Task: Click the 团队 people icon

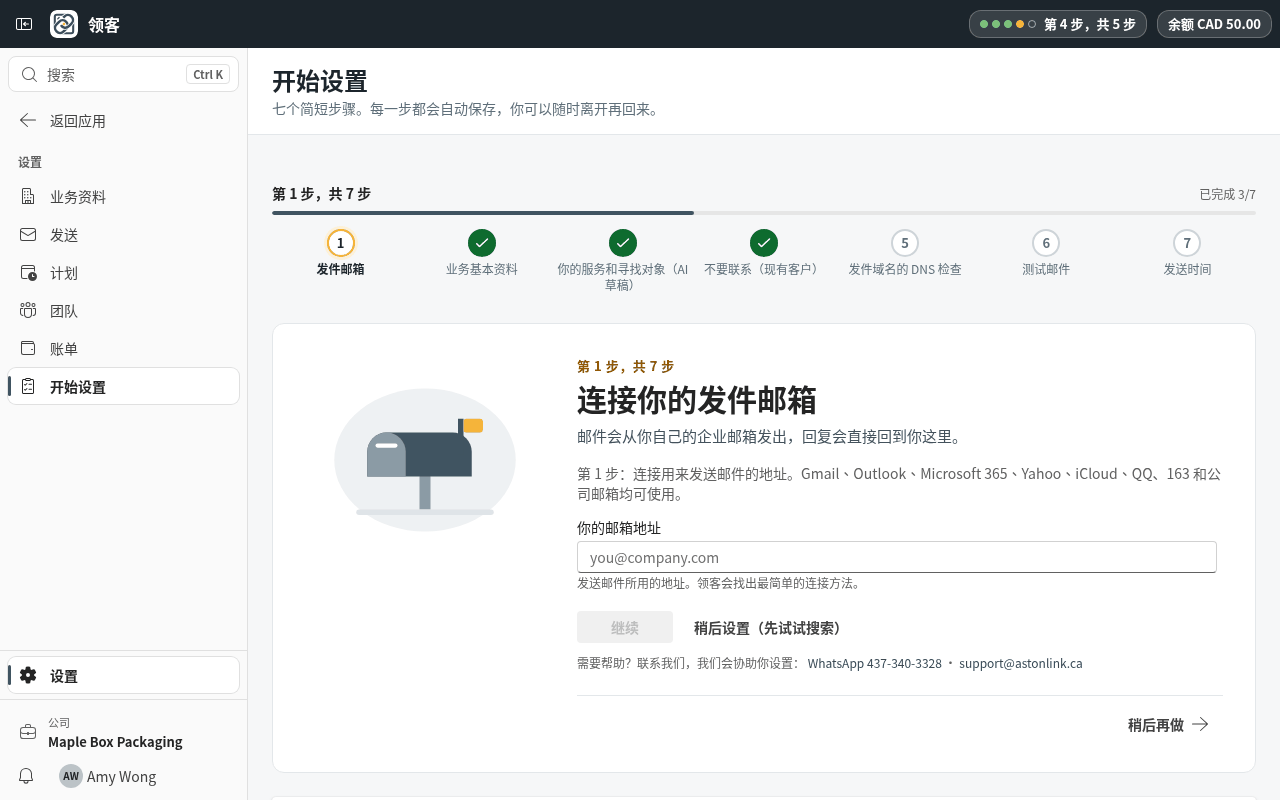Action: 28,311
